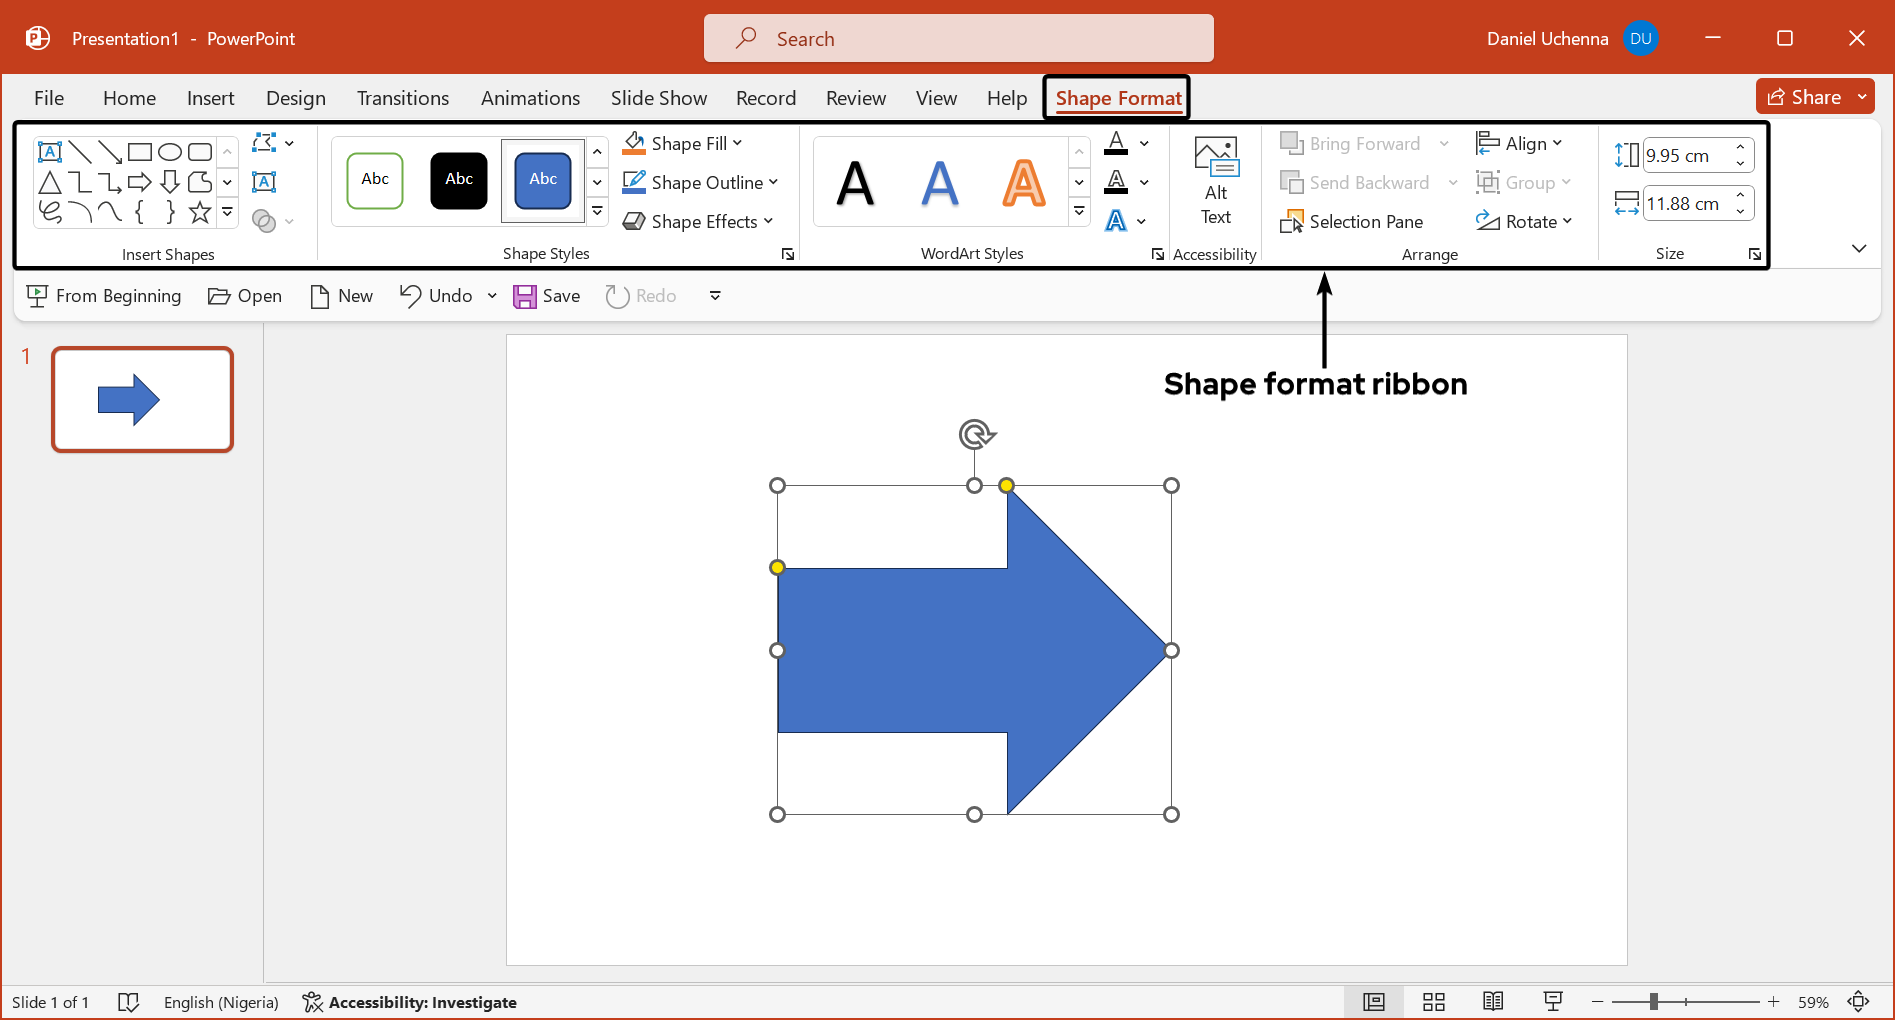Collapse the ribbon using the chevron

[x=1859, y=248]
